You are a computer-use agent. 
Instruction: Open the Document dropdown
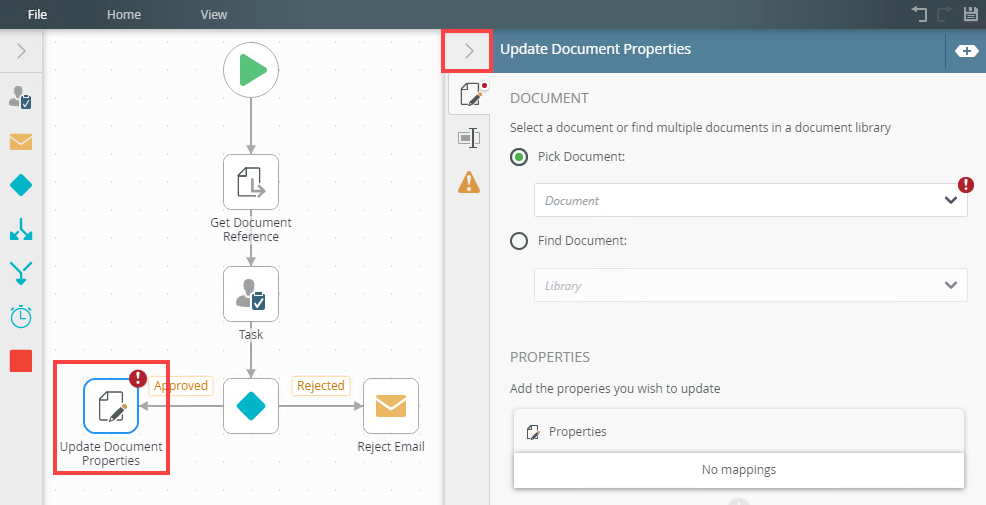point(750,200)
